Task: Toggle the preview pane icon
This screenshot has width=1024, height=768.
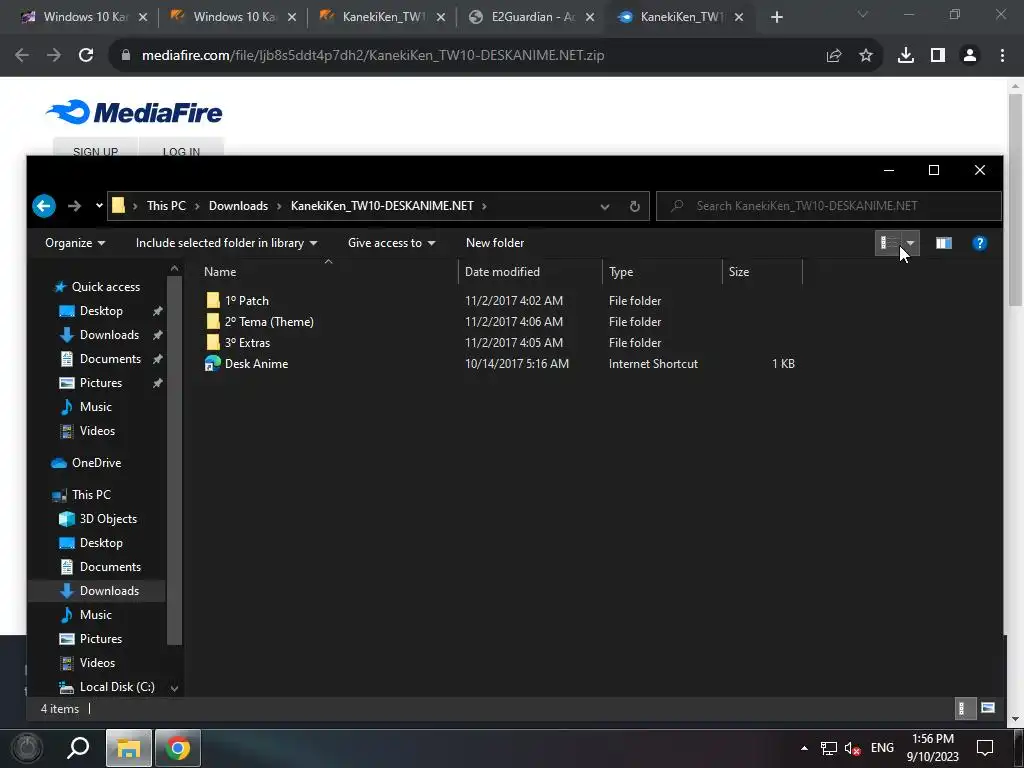Action: 944,243
